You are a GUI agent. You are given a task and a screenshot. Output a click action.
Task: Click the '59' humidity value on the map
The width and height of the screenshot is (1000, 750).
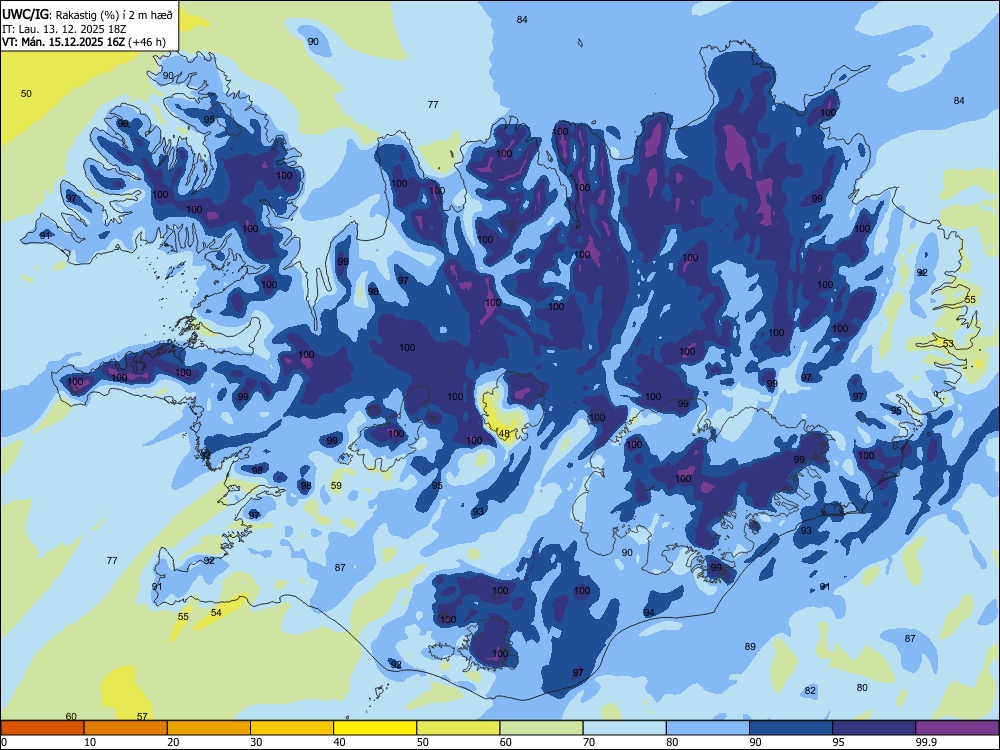click(x=336, y=485)
